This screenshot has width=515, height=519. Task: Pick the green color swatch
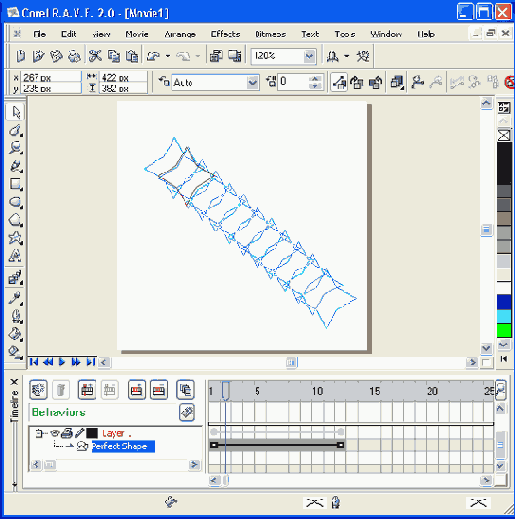coord(504,330)
